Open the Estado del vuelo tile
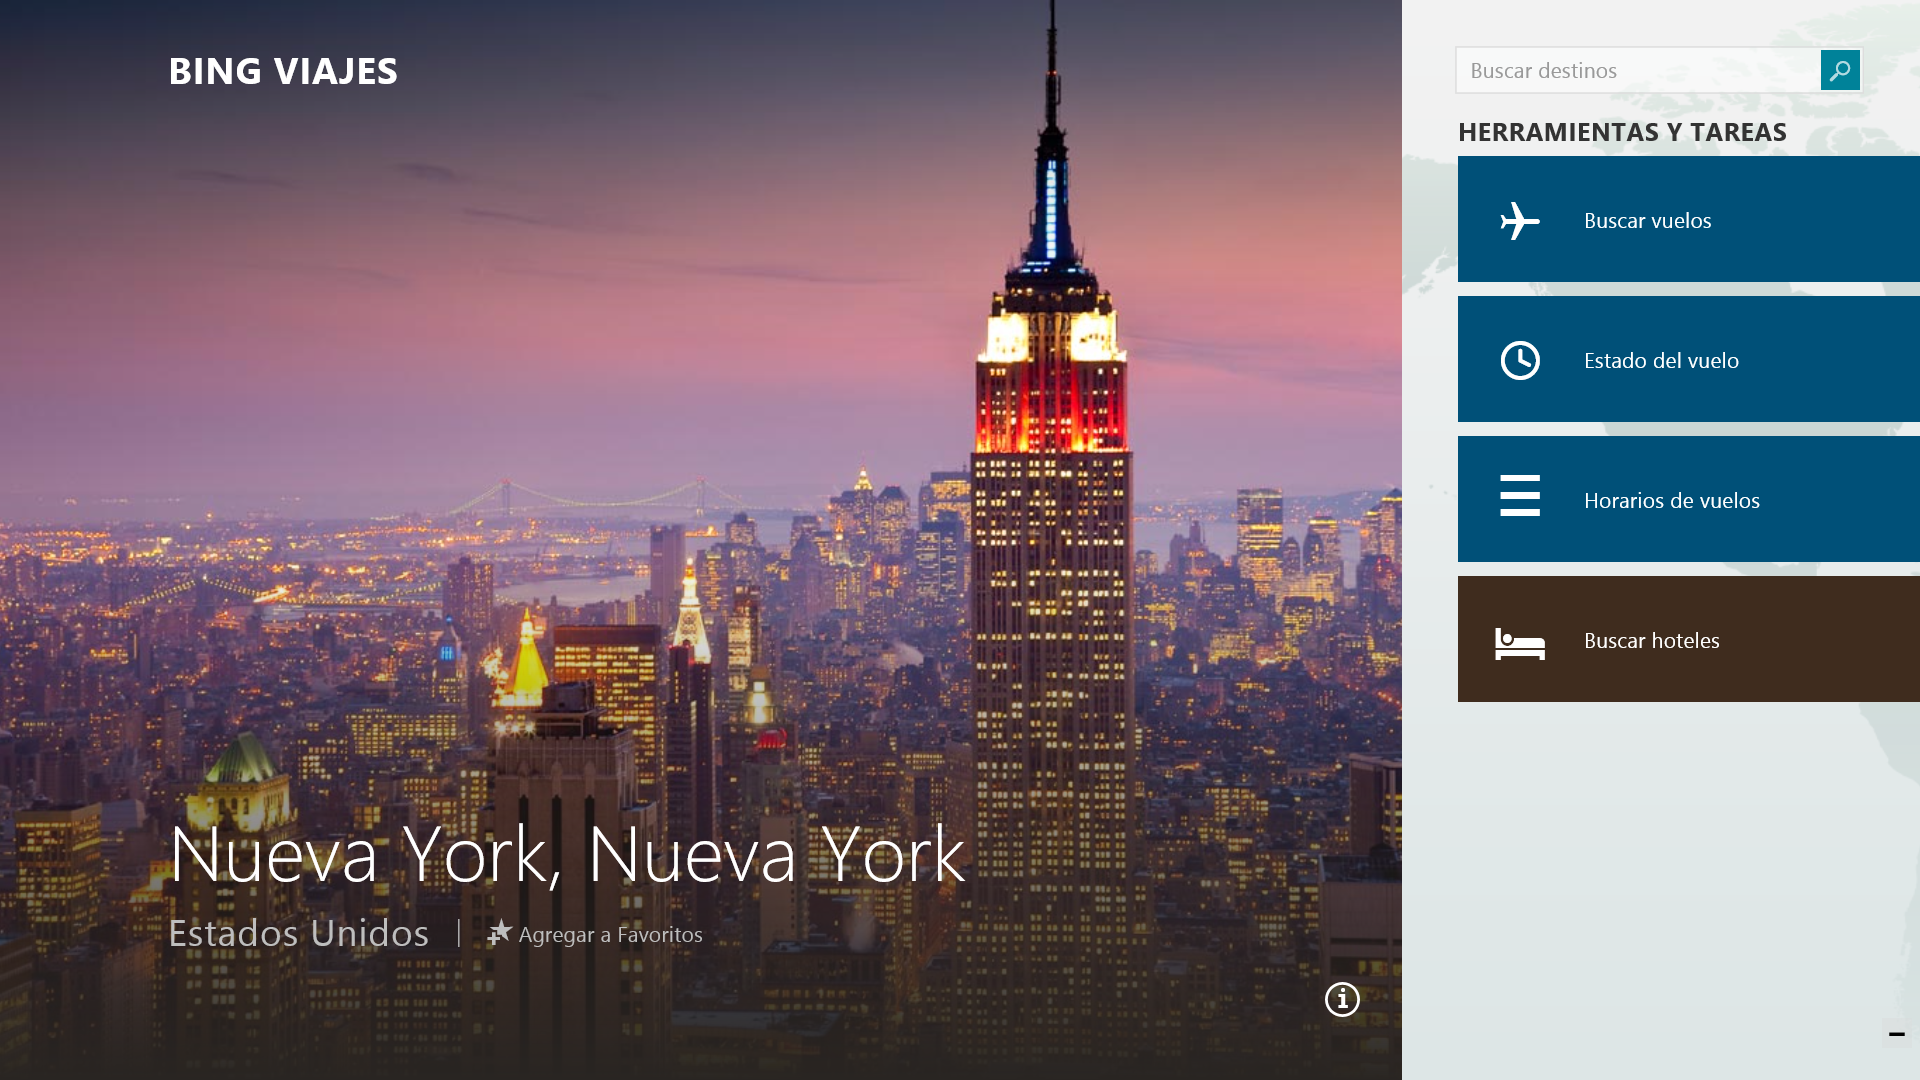The height and width of the screenshot is (1080, 1920). pyautogui.click(x=1689, y=359)
